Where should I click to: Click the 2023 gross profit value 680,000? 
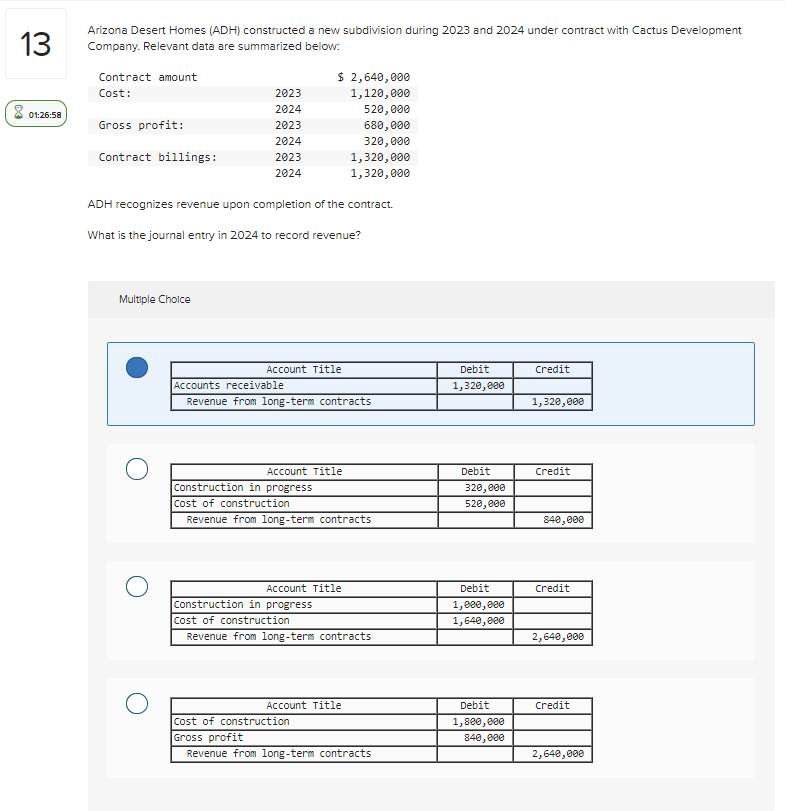pyautogui.click(x=387, y=125)
